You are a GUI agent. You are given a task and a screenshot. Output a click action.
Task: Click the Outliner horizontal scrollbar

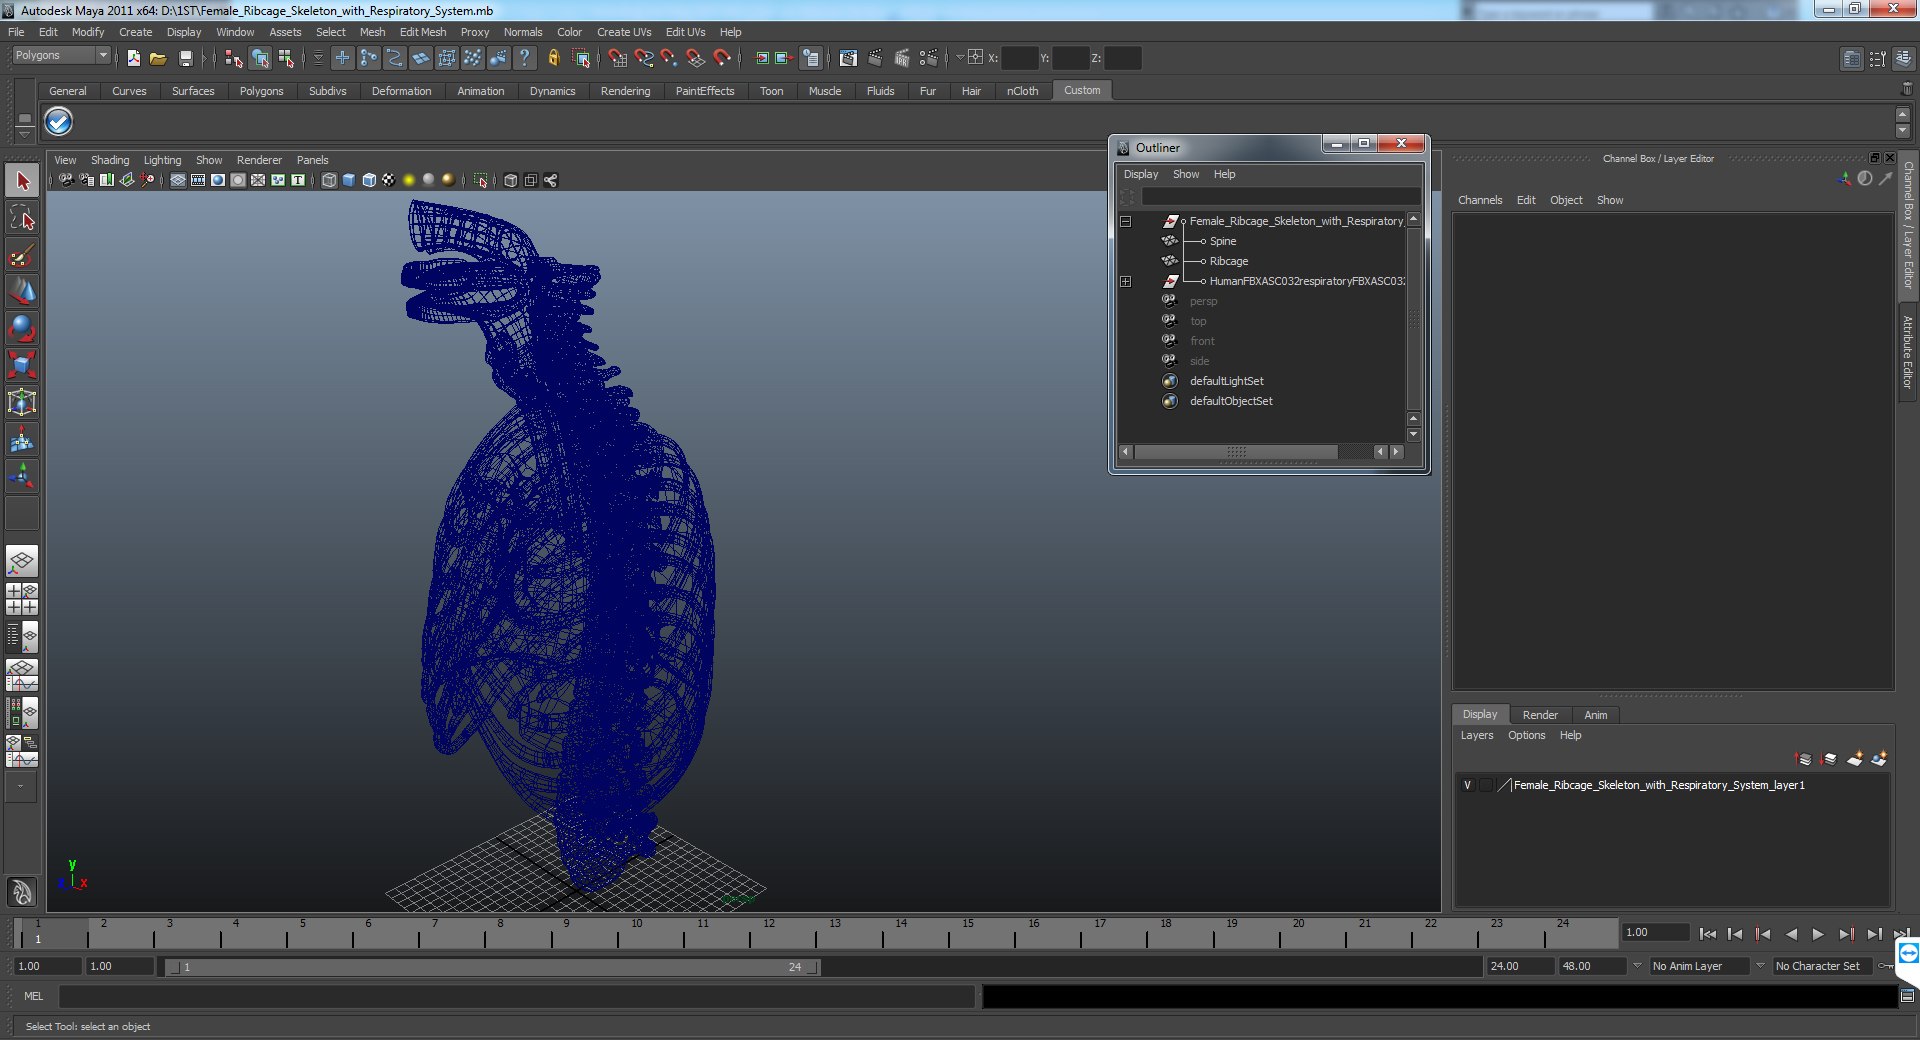coord(1236,452)
